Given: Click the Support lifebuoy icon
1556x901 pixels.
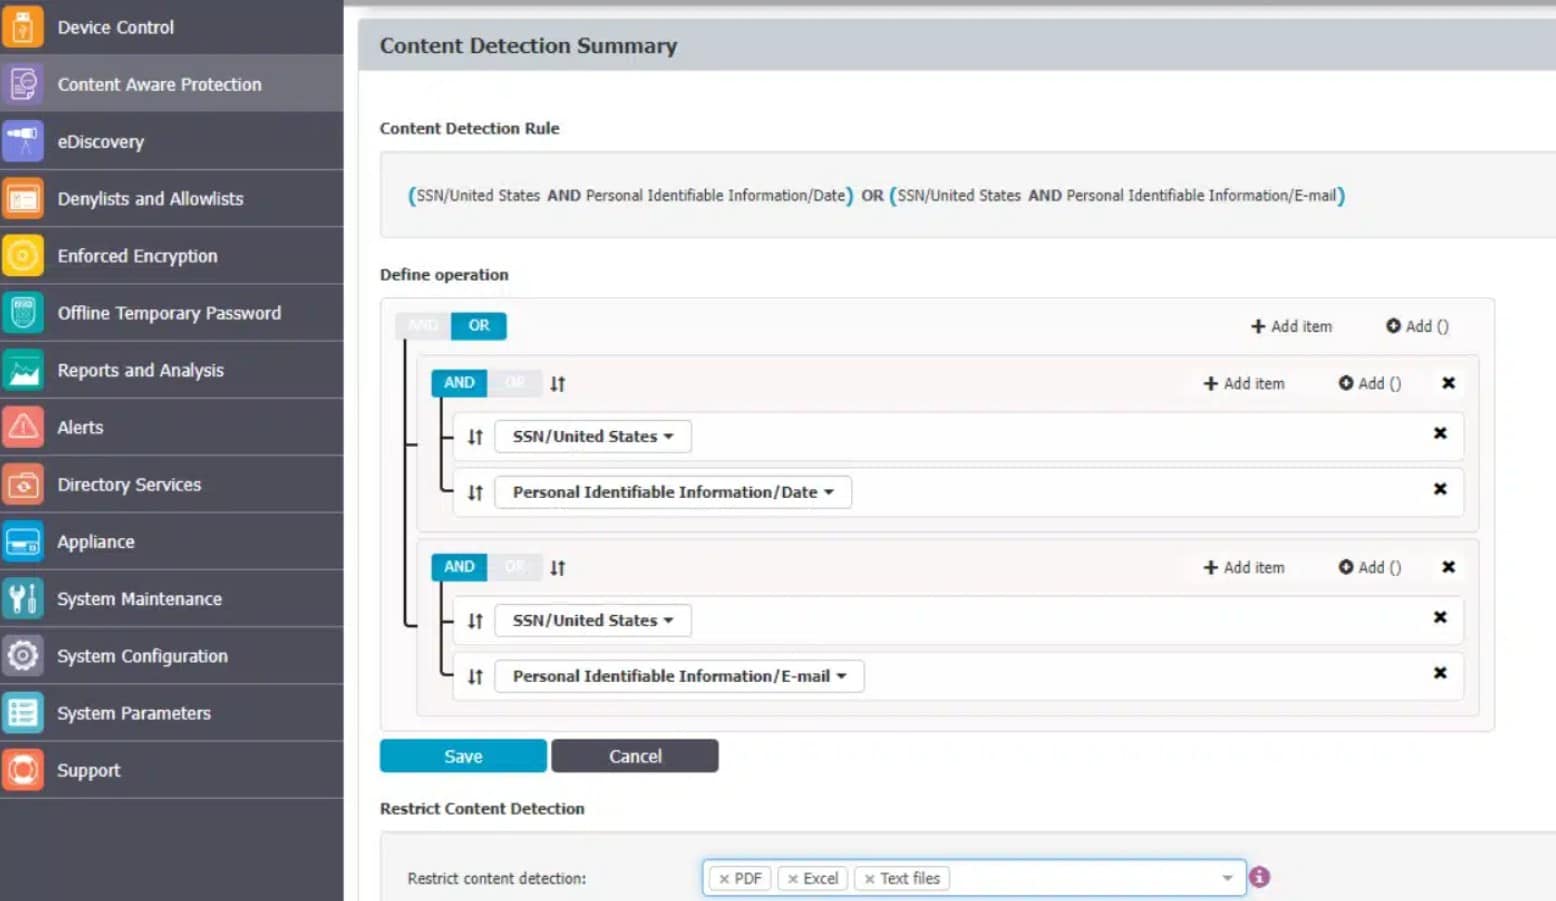Looking at the screenshot, I should tap(22, 770).
